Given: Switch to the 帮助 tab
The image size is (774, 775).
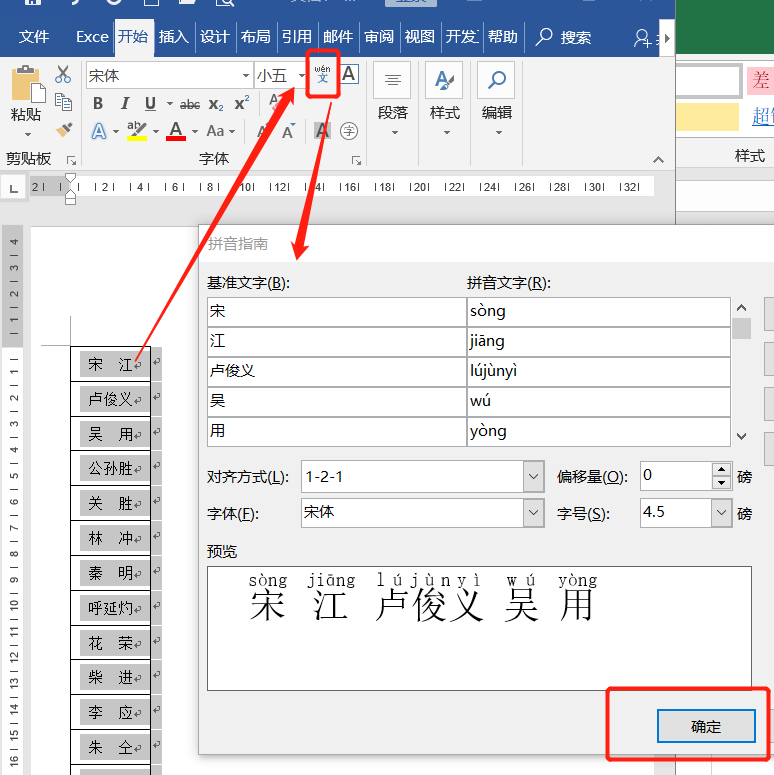Looking at the screenshot, I should (503, 37).
